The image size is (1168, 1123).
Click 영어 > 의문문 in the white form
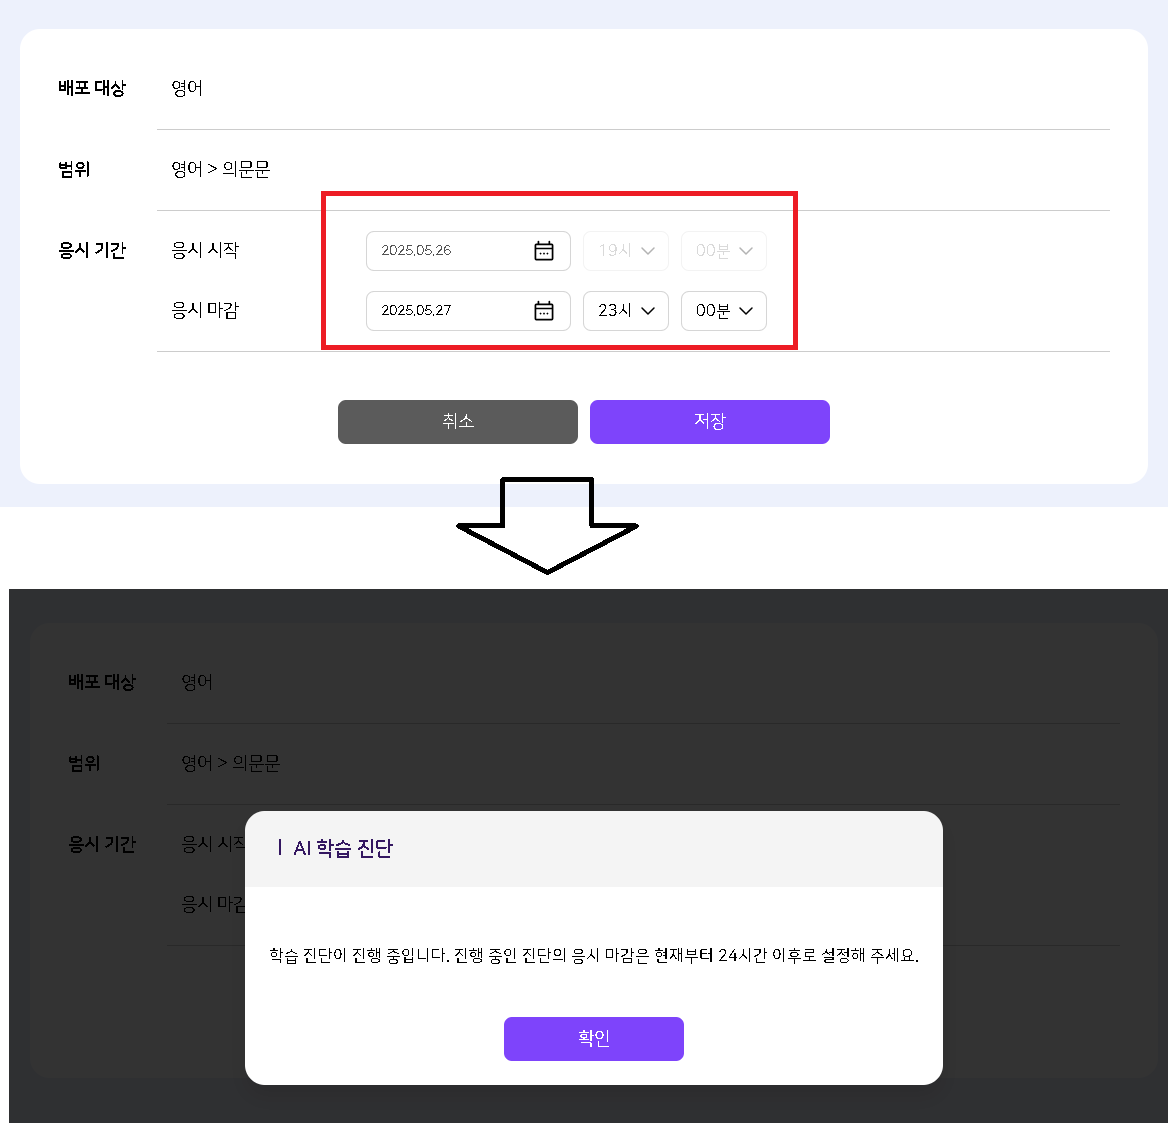[220, 169]
